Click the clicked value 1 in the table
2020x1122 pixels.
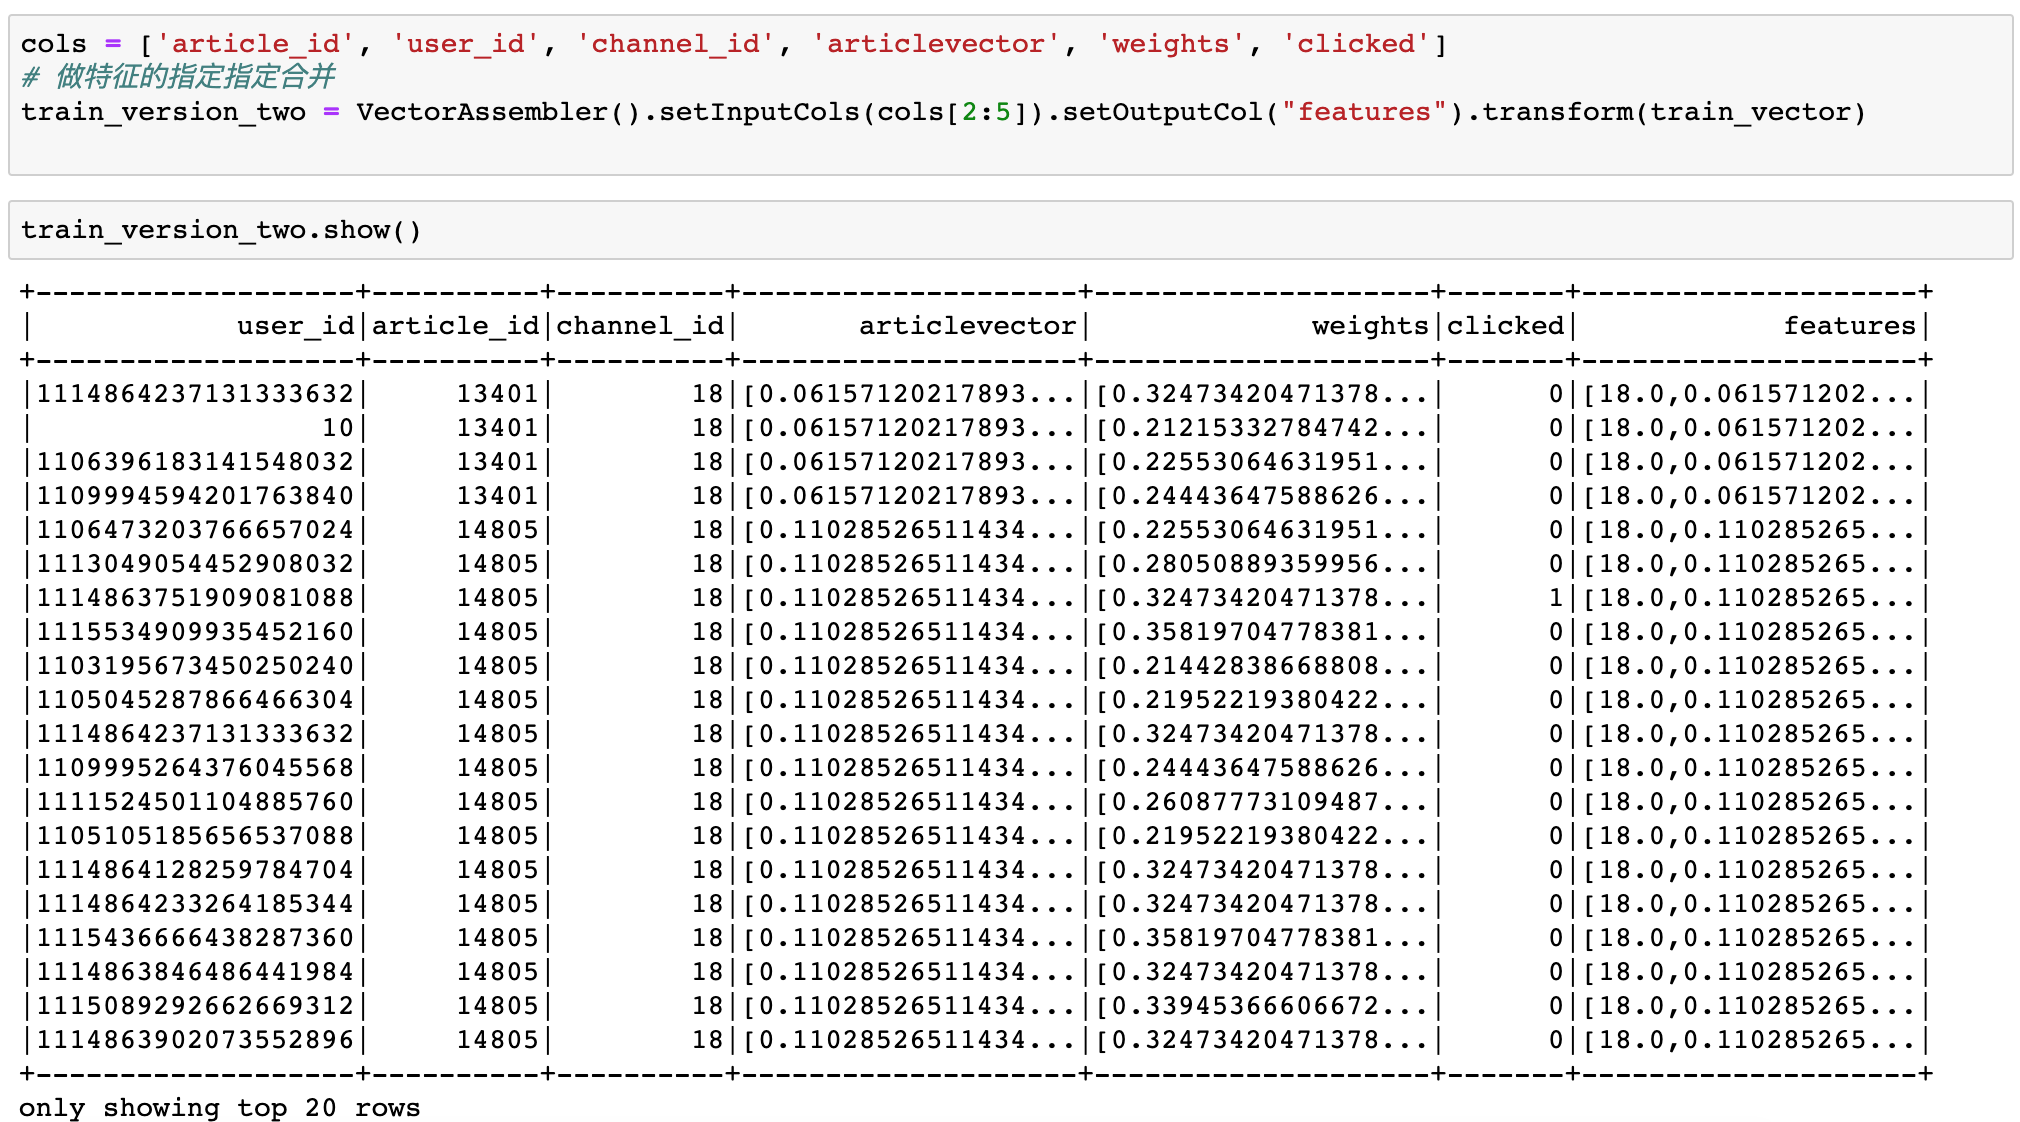1555,598
